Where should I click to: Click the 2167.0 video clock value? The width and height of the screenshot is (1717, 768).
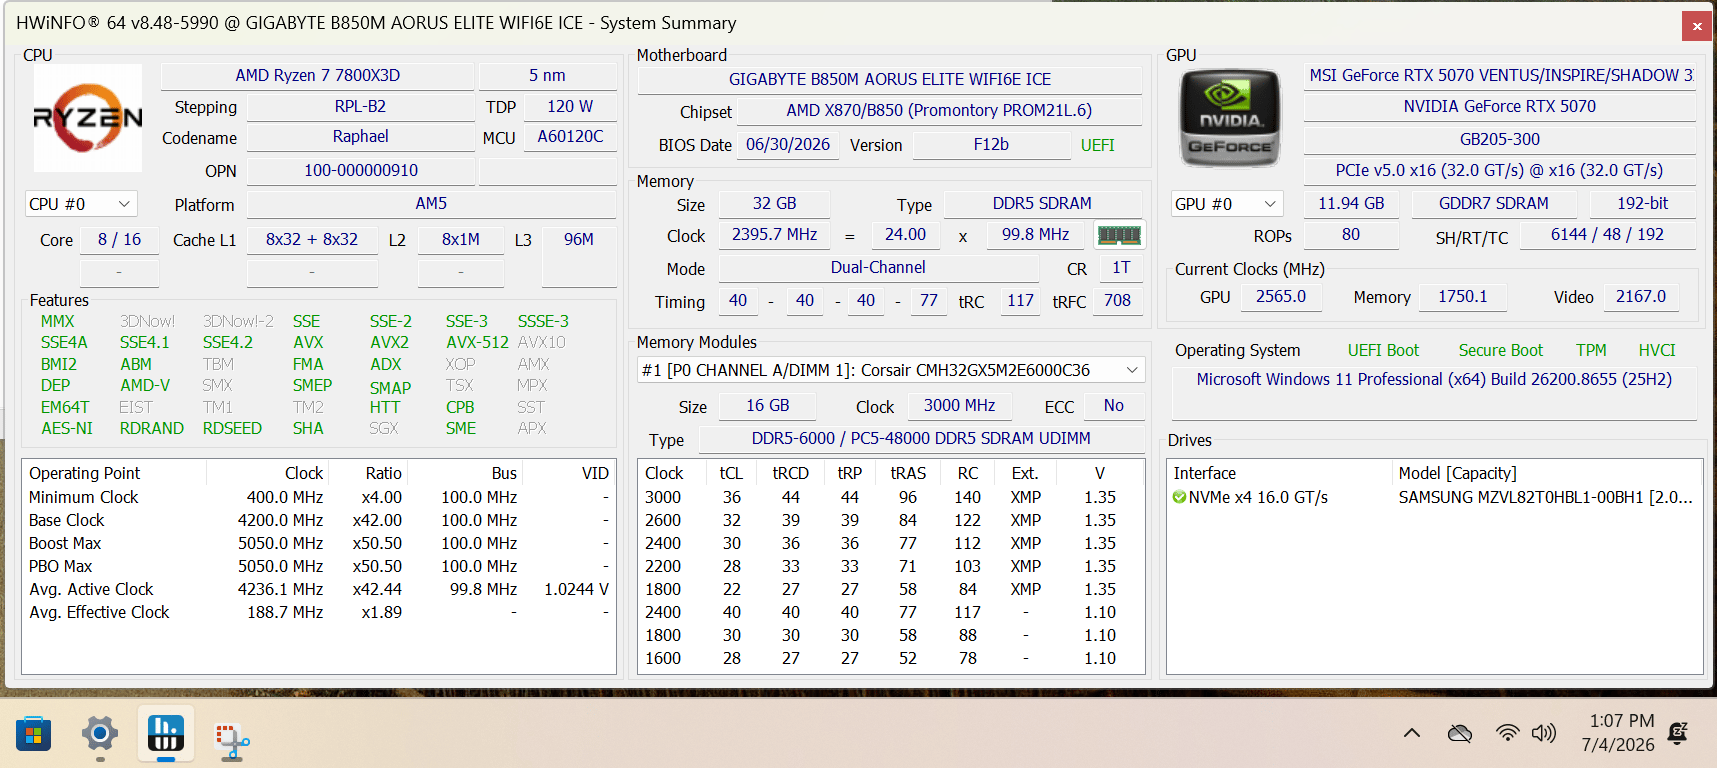(x=1641, y=297)
